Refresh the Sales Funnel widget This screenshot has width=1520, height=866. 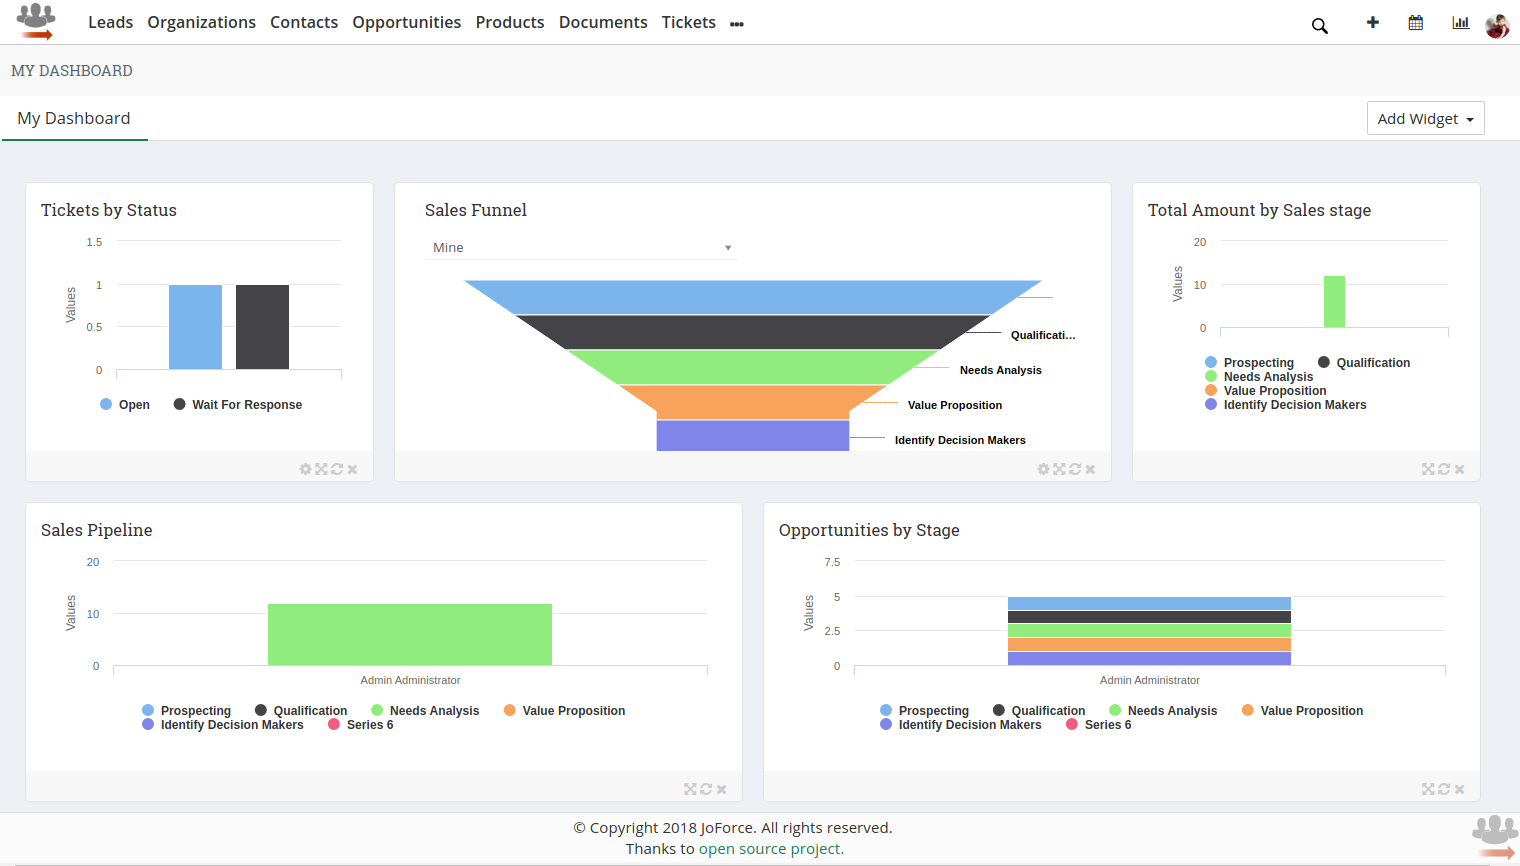coord(1074,469)
